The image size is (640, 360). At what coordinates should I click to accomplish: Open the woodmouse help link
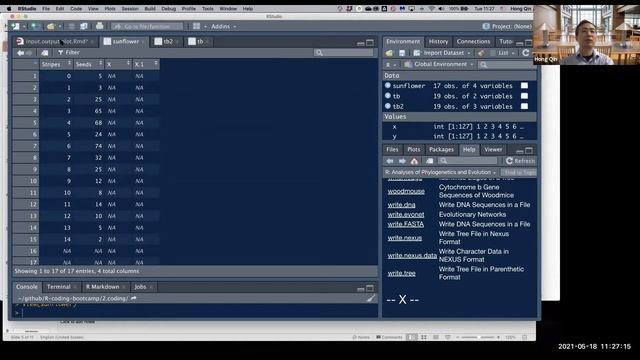point(406,191)
